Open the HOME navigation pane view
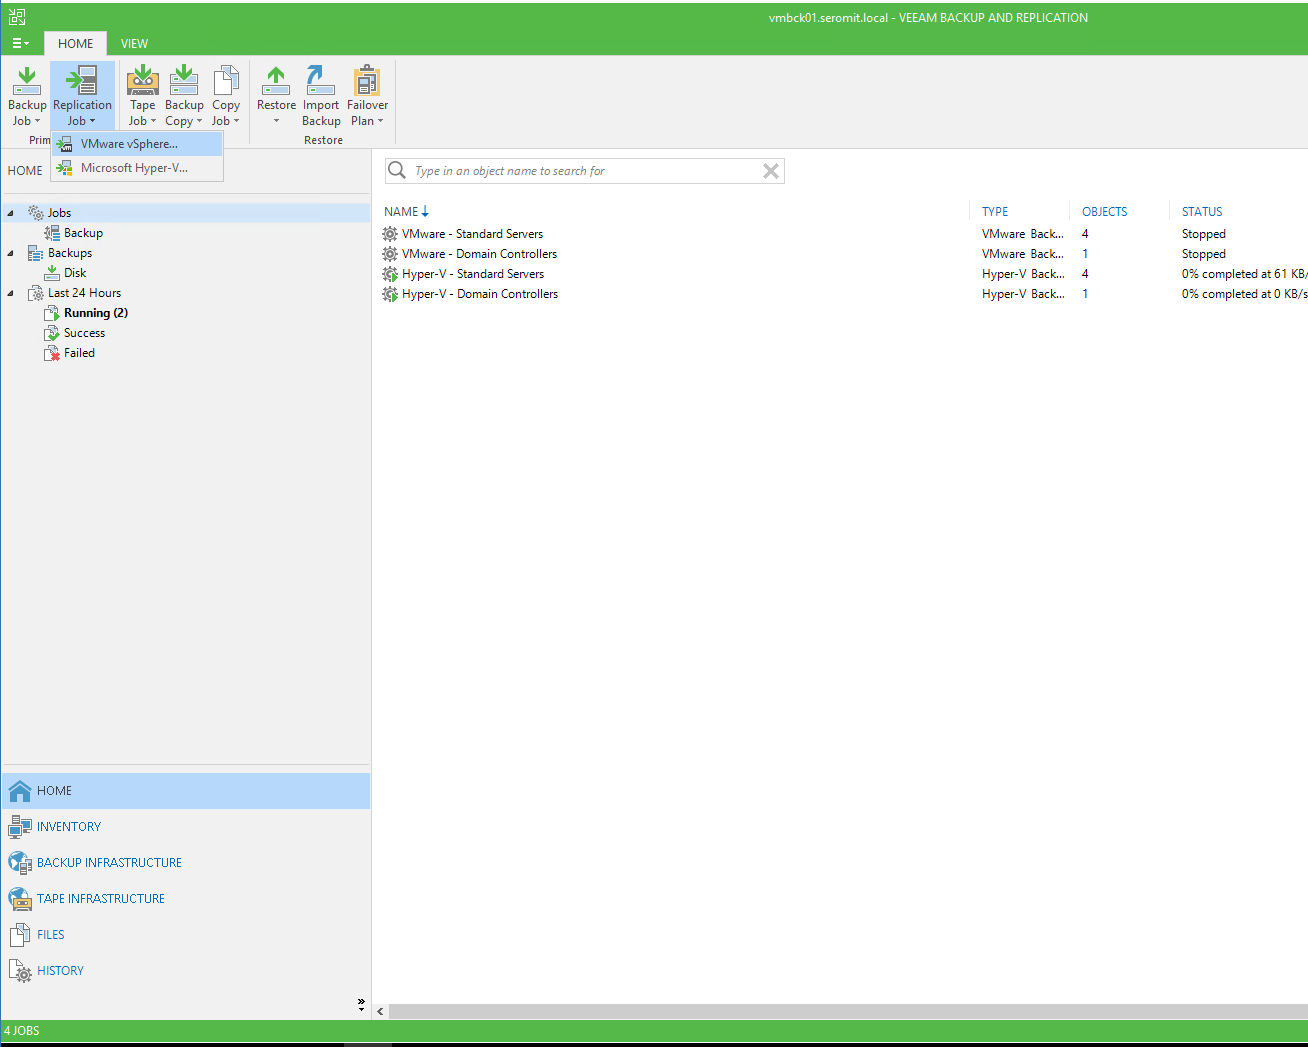 click(186, 791)
